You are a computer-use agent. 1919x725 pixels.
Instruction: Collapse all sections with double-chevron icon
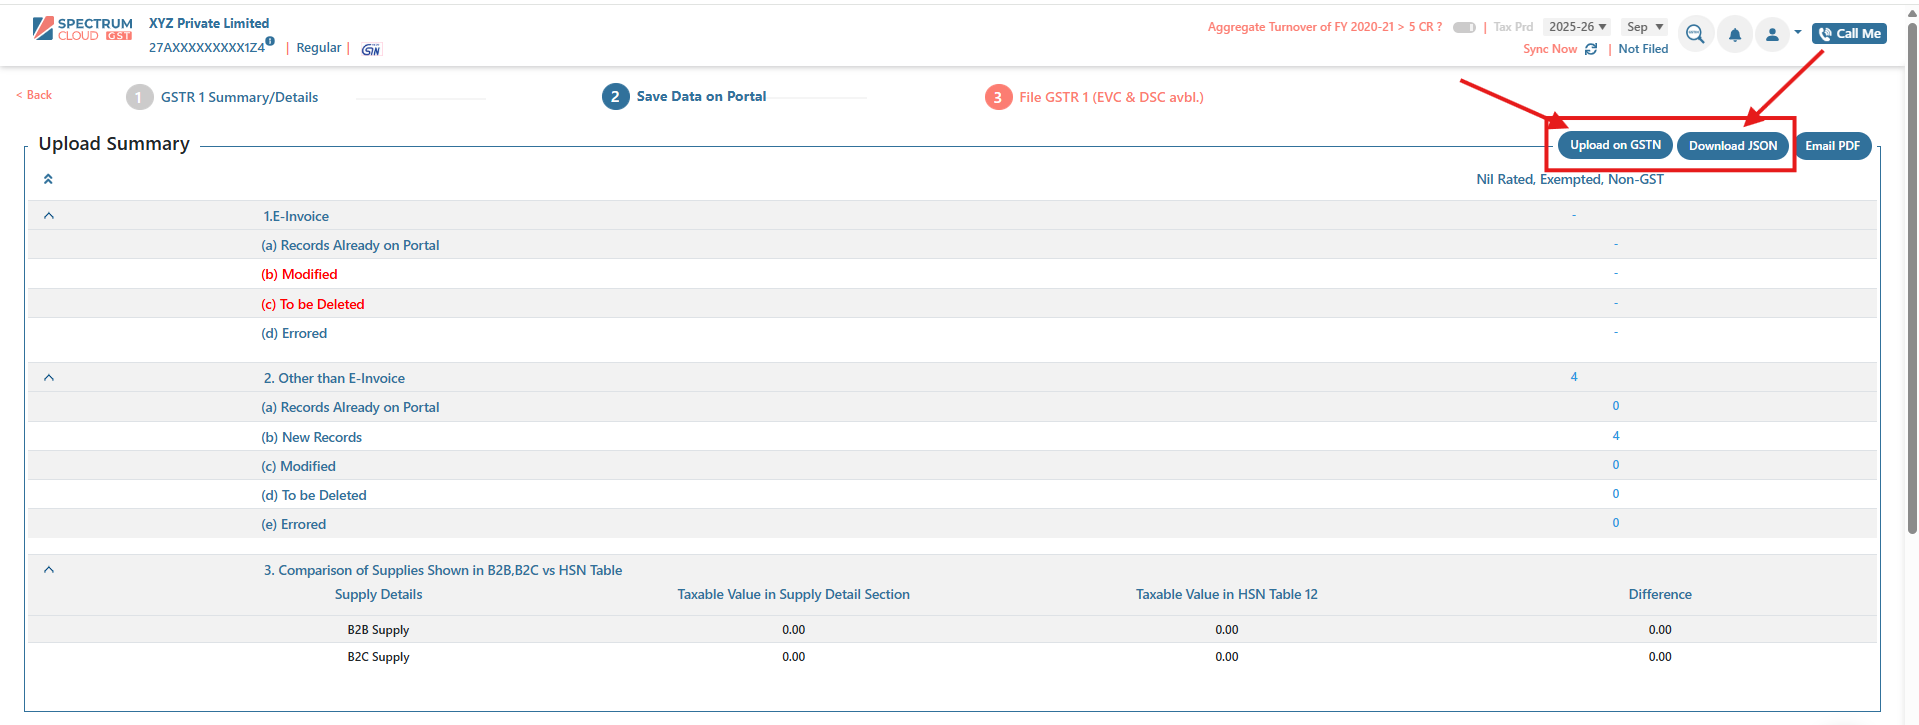pyautogui.click(x=48, y=179)
